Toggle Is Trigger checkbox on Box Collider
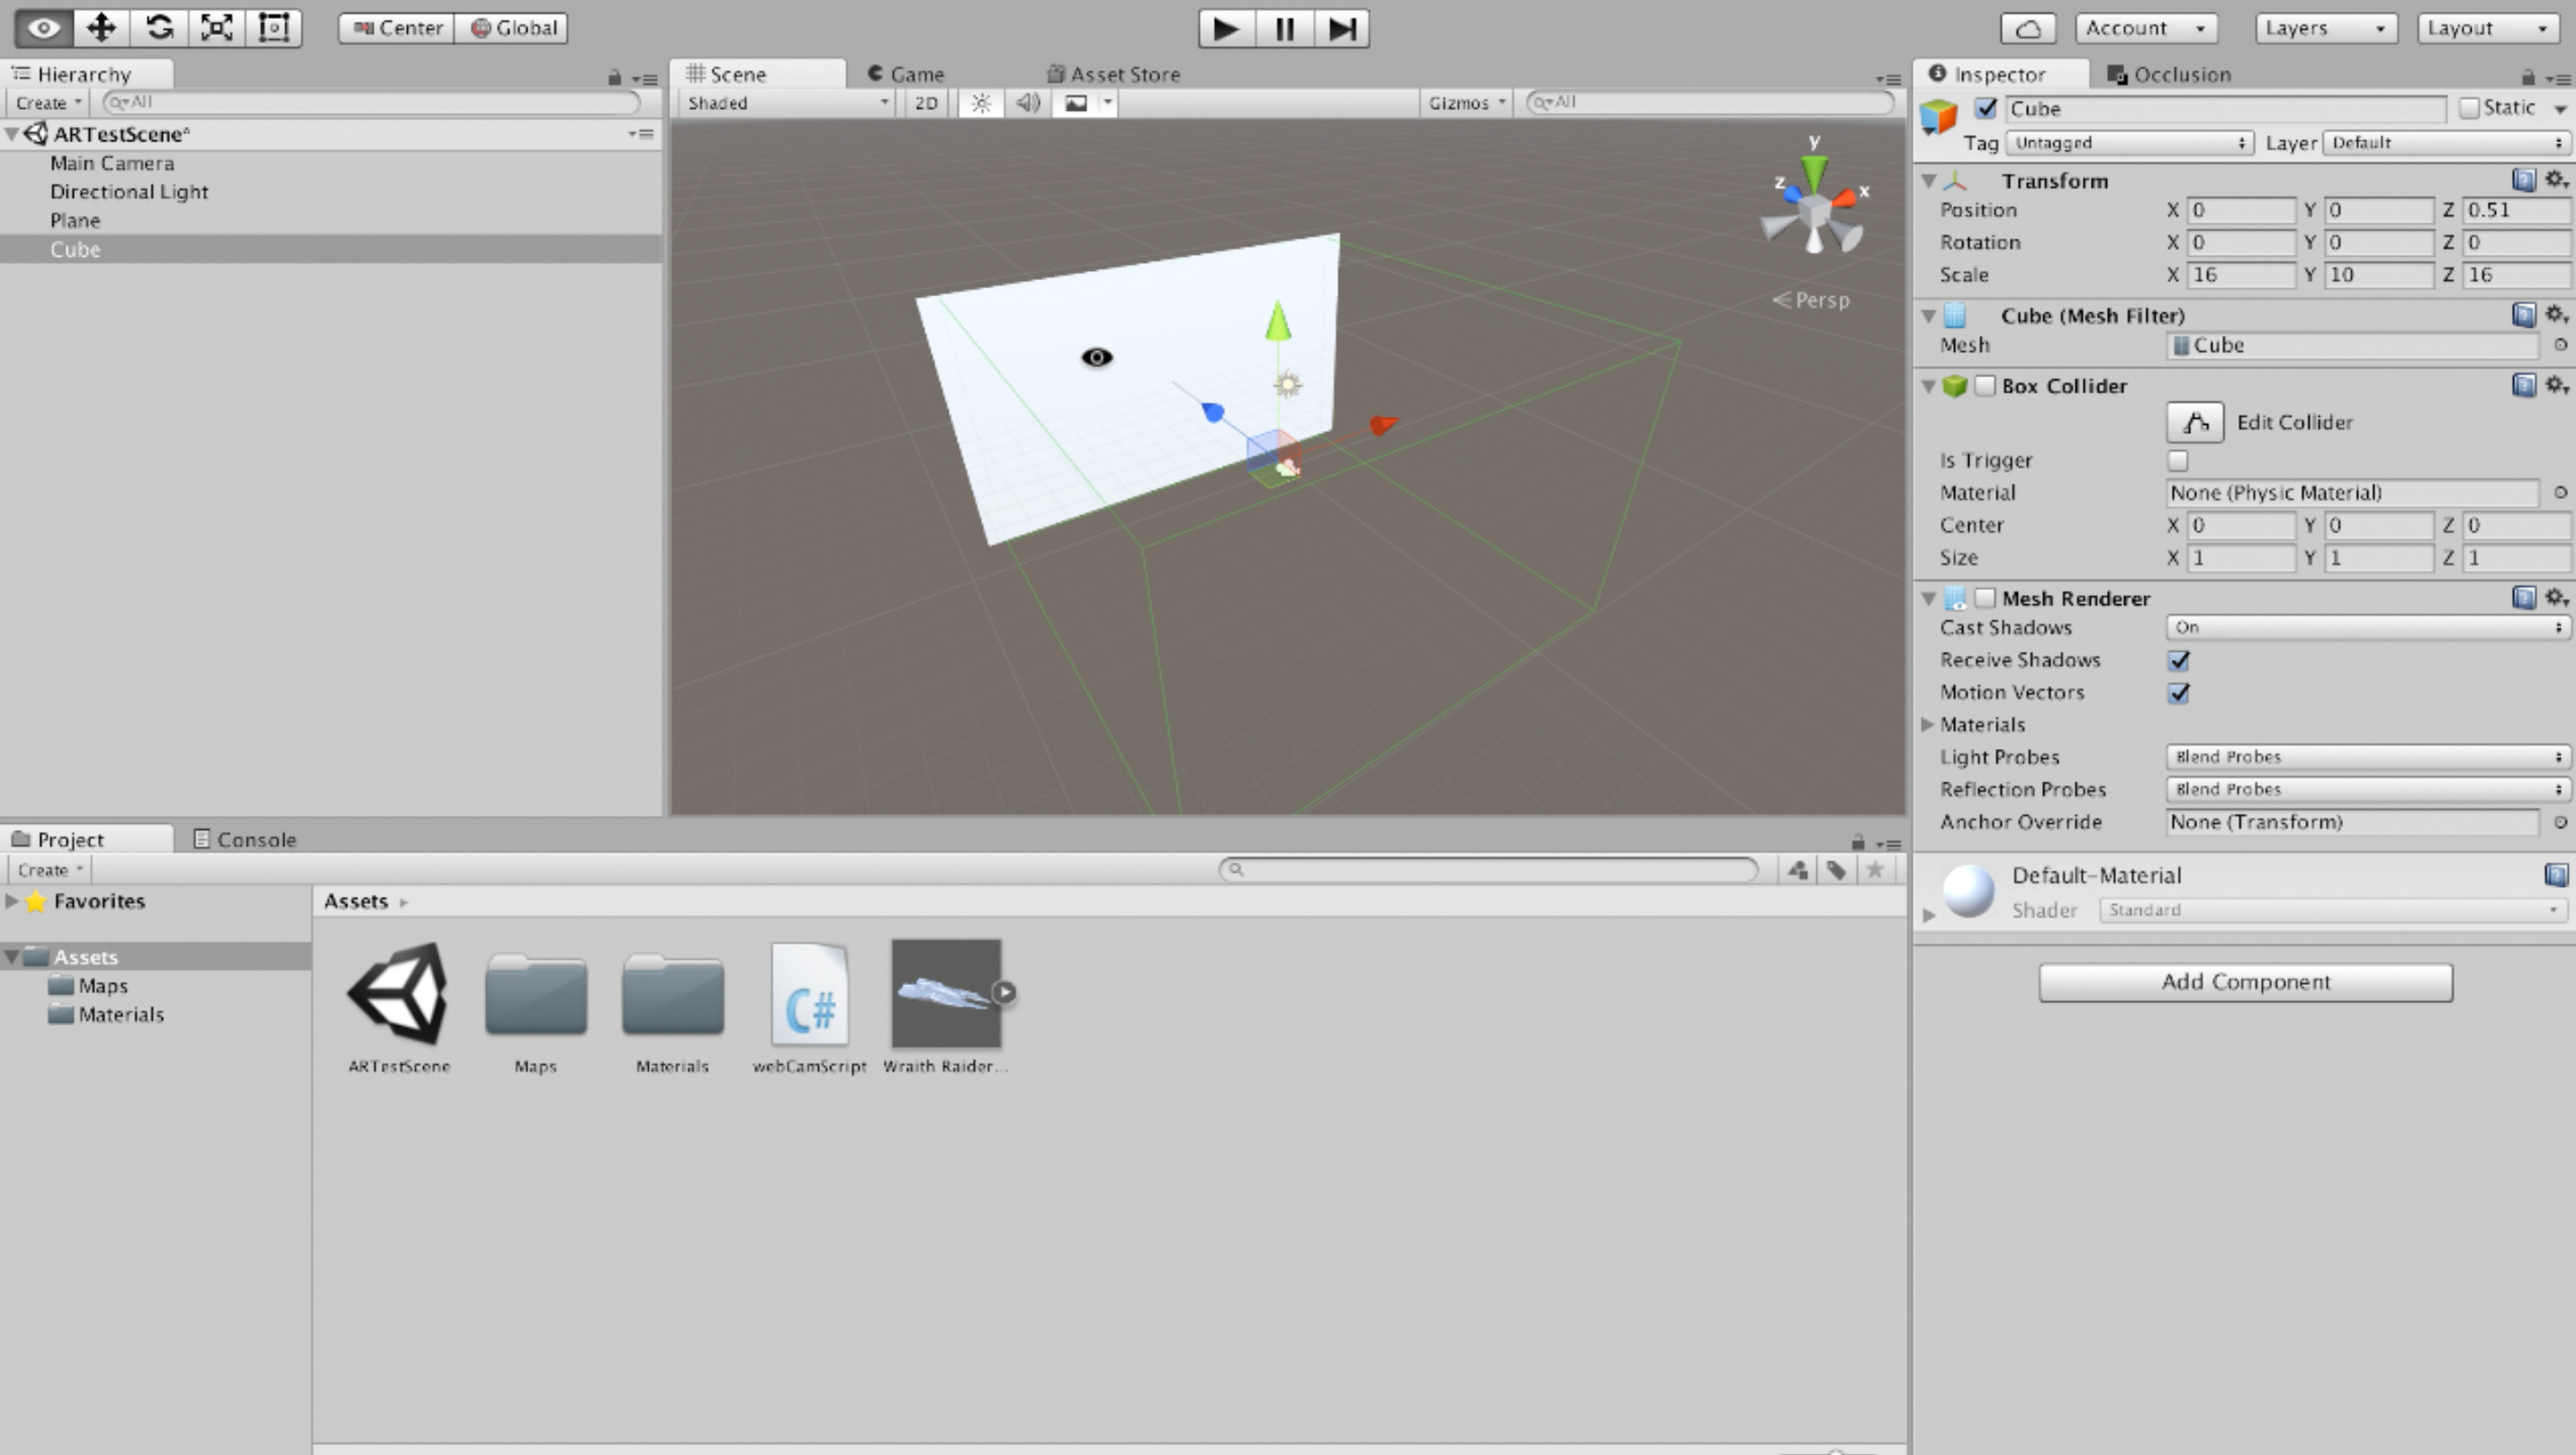Screen dimensions: 2576x1455 [2178, 460]
